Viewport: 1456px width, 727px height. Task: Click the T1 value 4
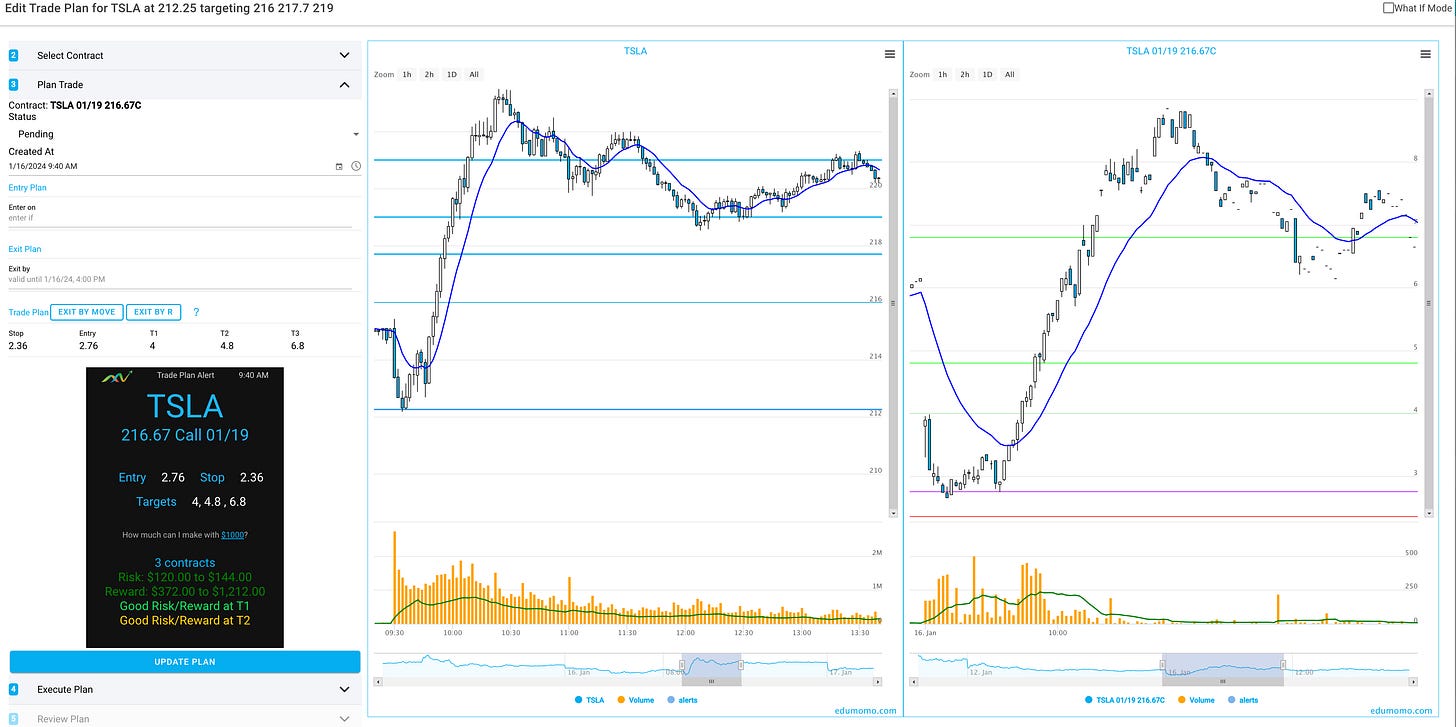pyautogui.click(x=153, y=346)
